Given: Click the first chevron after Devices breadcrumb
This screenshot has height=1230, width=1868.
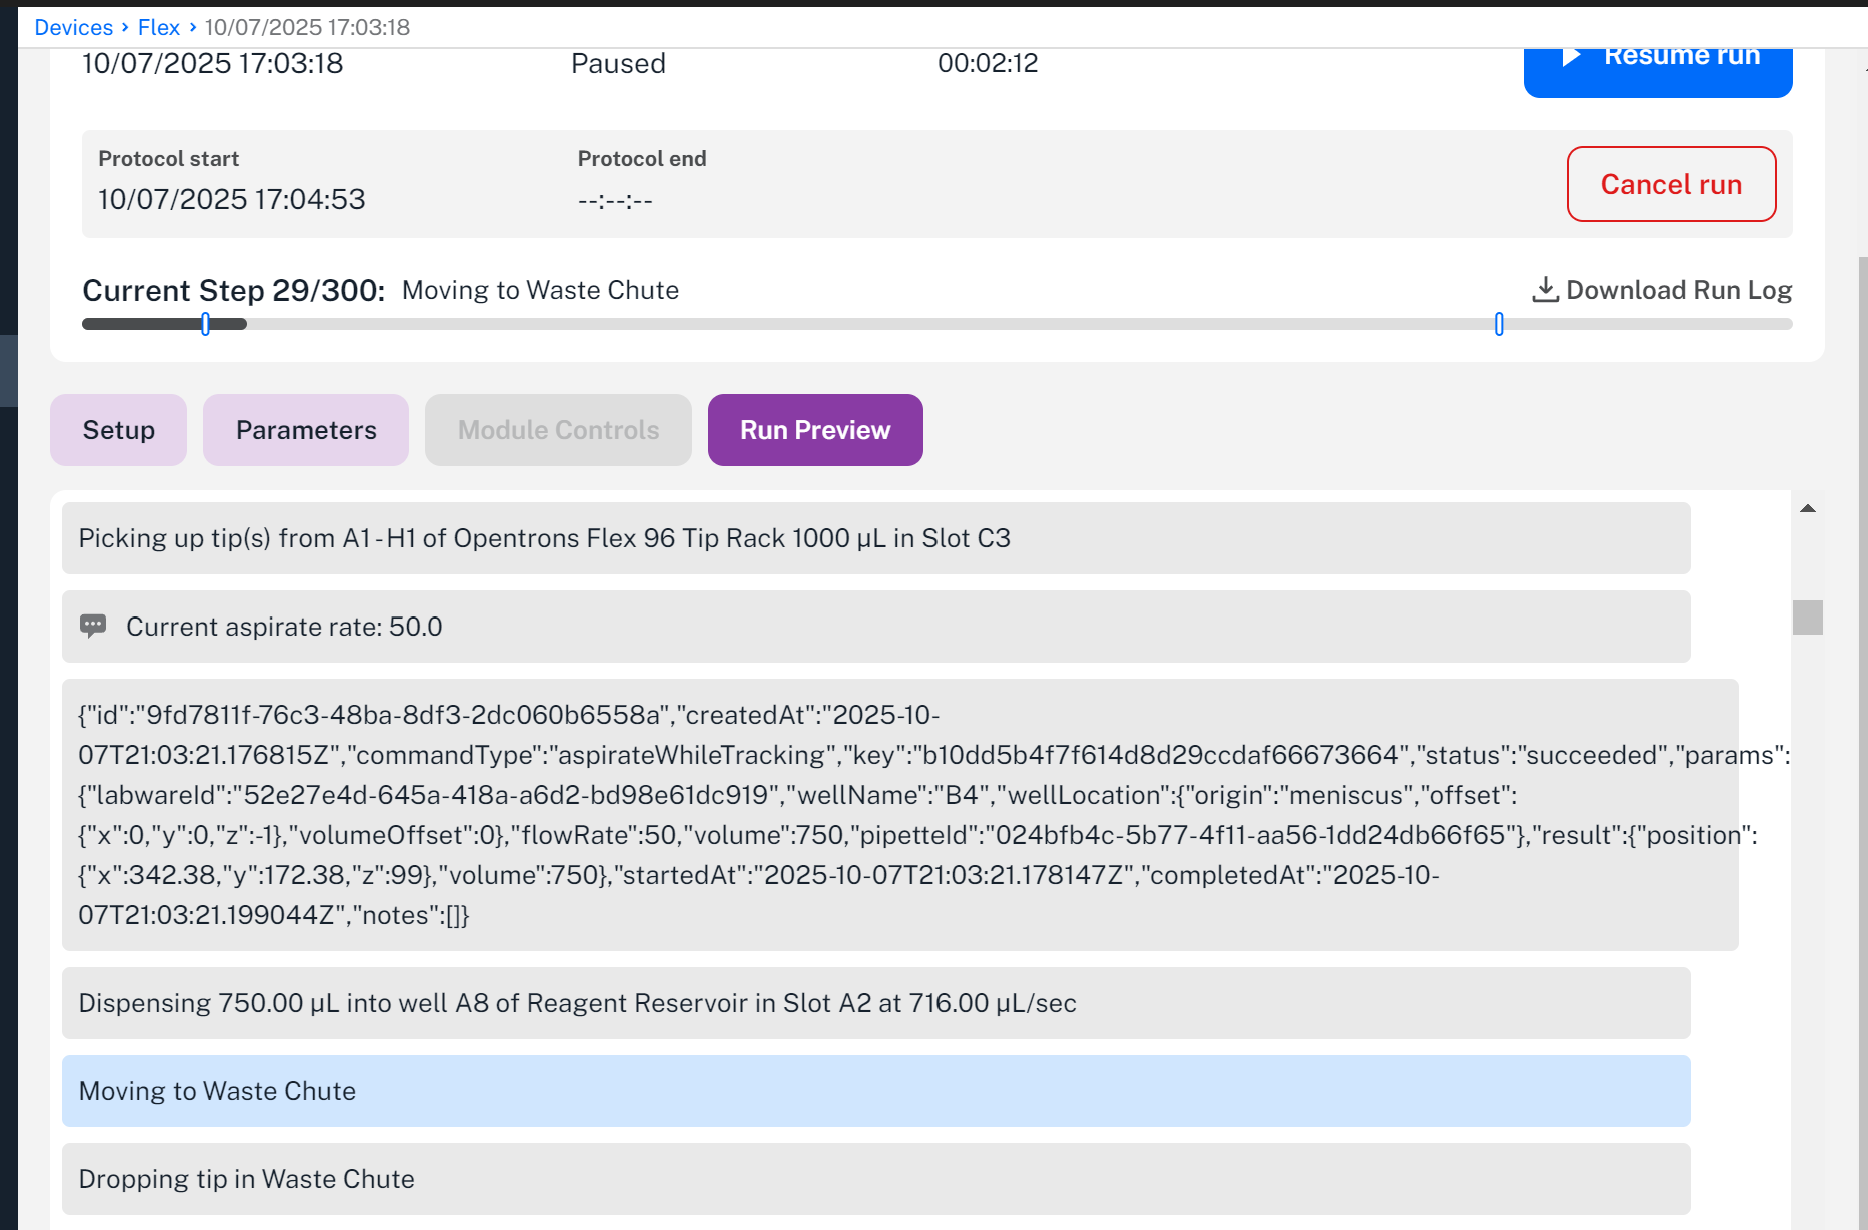Looking at the screenshot, I should (x=125, y=27).
